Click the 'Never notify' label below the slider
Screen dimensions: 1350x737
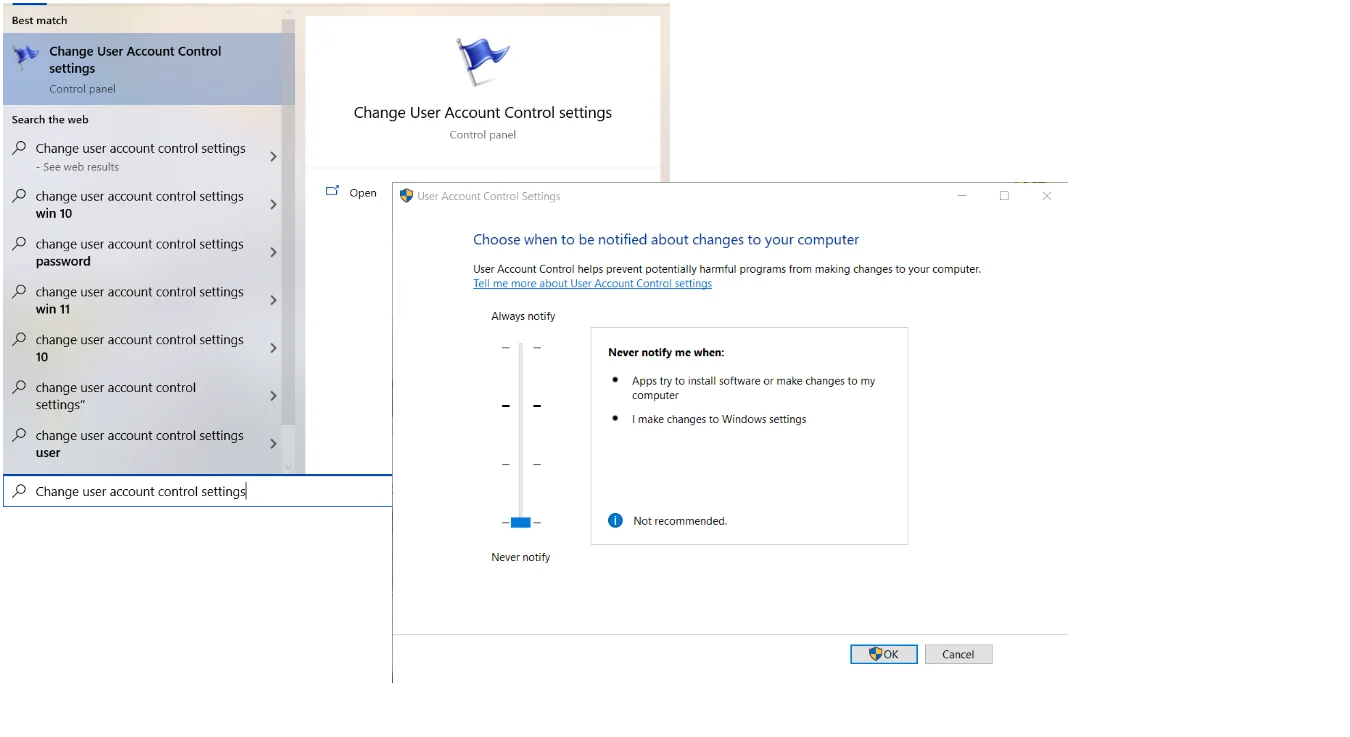click(x=521, y=557)
